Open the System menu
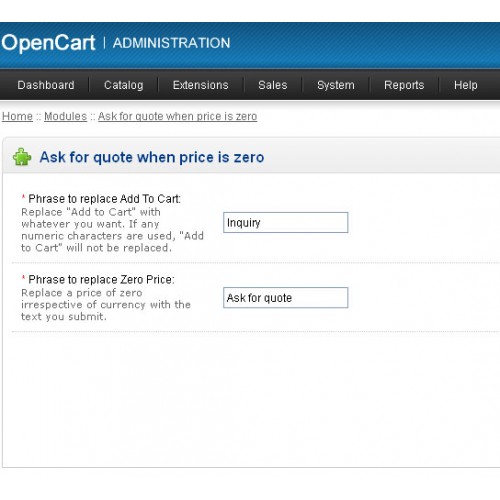The height and width of the screenshot is (500, 500). click(x=336, y=85)
